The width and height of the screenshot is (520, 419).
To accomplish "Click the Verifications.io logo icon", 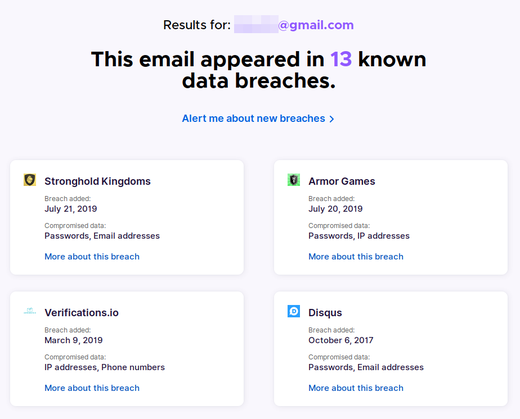I will [x=30, y=311].
